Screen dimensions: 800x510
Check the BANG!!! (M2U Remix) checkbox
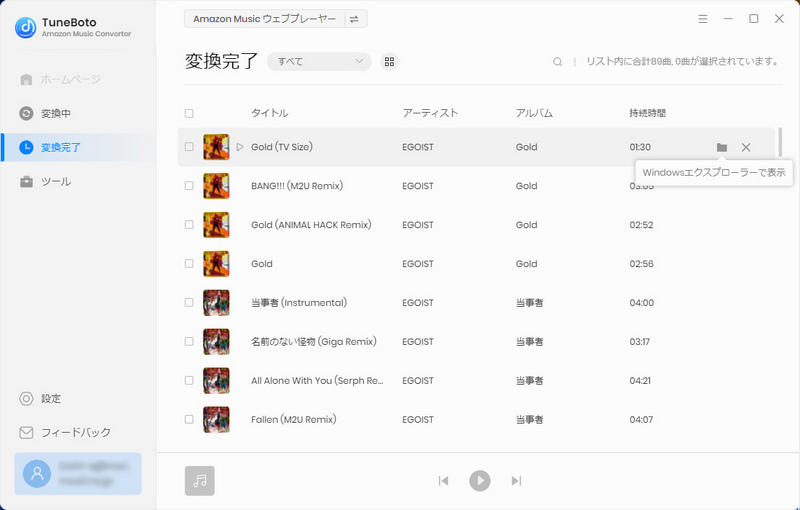189,186
